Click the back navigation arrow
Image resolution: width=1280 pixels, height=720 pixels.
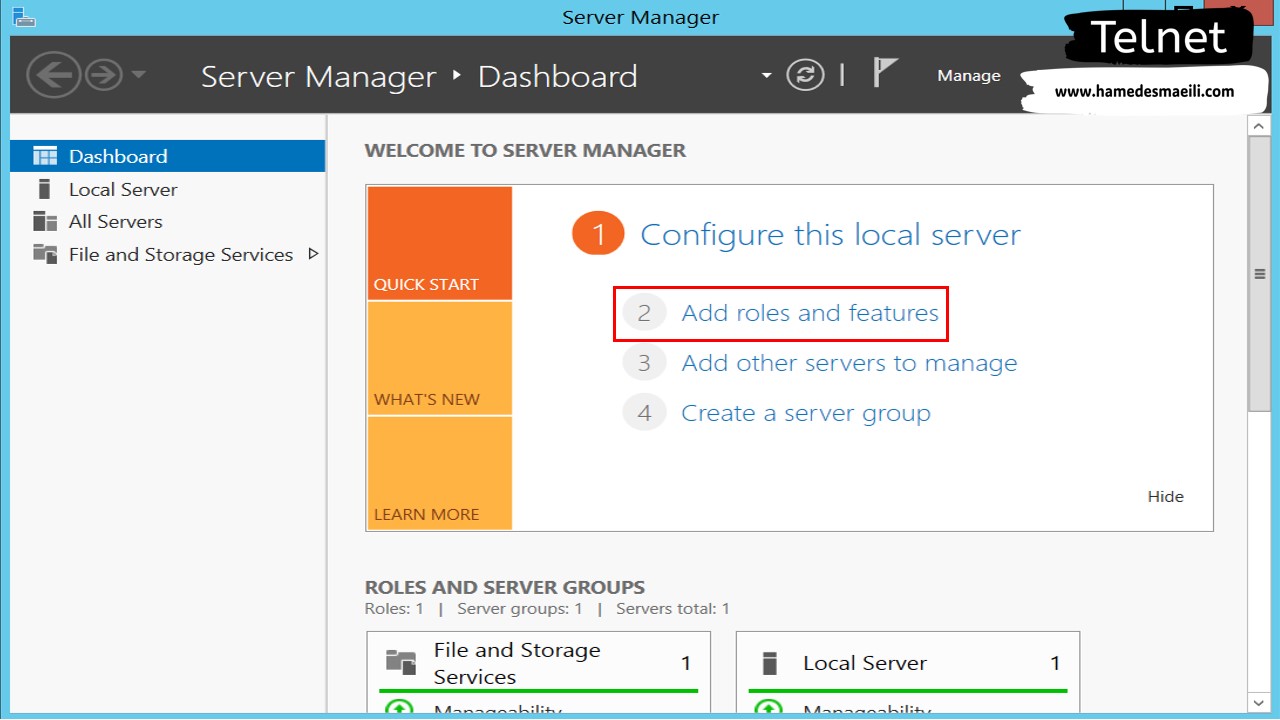(53, 75)
